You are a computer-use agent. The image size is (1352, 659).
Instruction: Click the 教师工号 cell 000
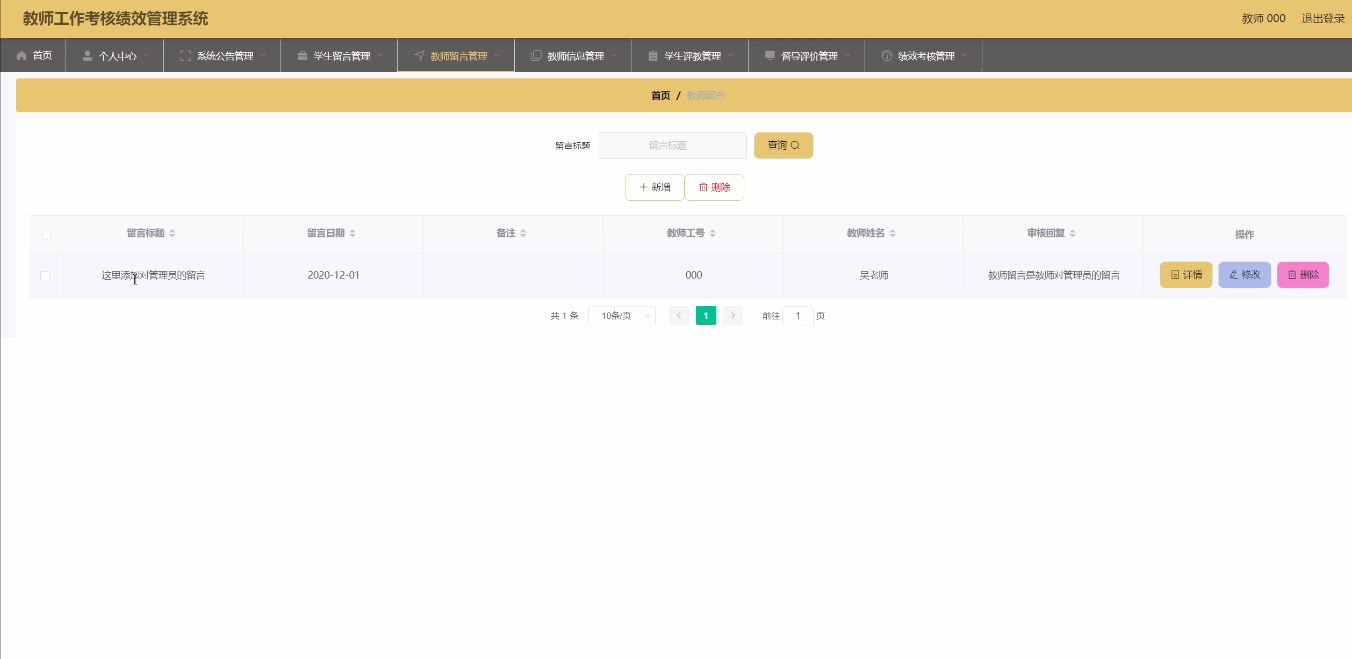pyautogui.click(x=693, y=275)
